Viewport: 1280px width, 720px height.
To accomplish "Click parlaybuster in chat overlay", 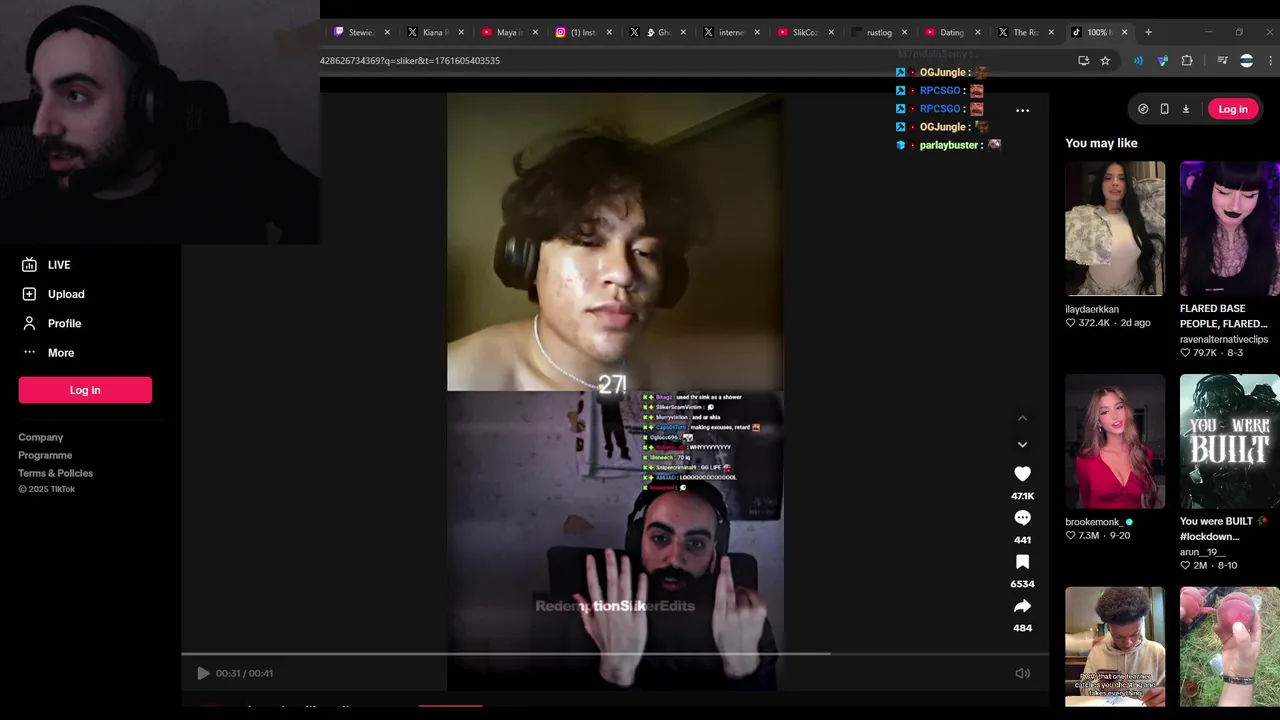I will 949,145.
